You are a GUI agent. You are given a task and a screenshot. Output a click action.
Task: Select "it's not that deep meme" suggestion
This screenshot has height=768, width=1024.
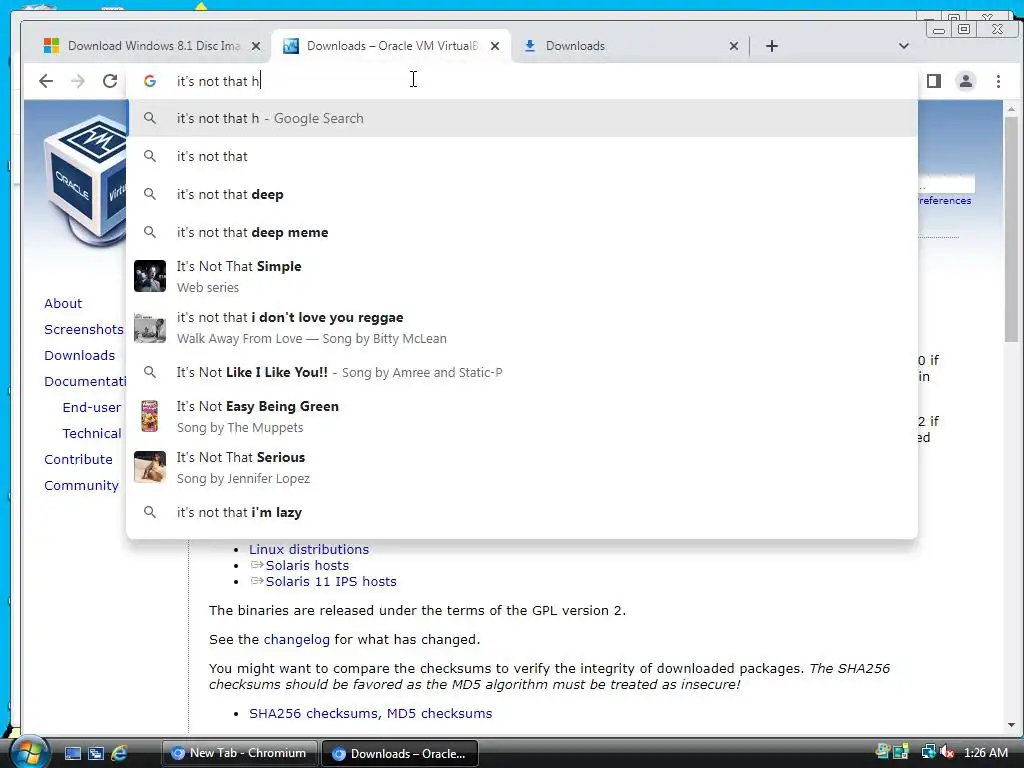522,232
